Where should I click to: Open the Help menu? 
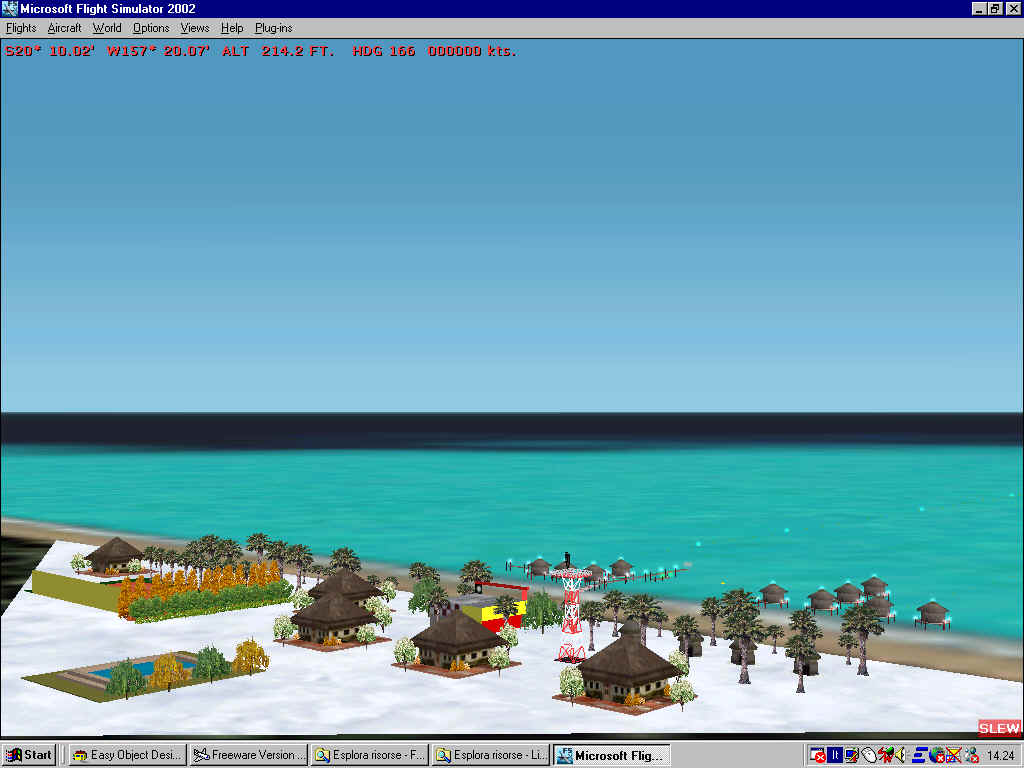coord(232,28)
